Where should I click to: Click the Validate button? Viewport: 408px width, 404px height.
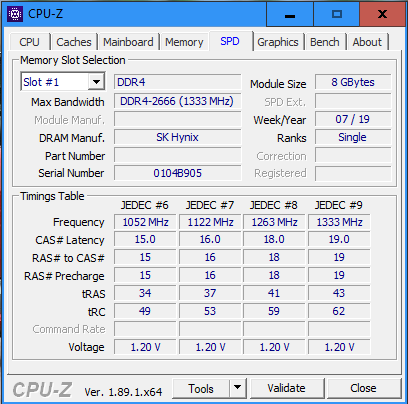pos(287,388)
